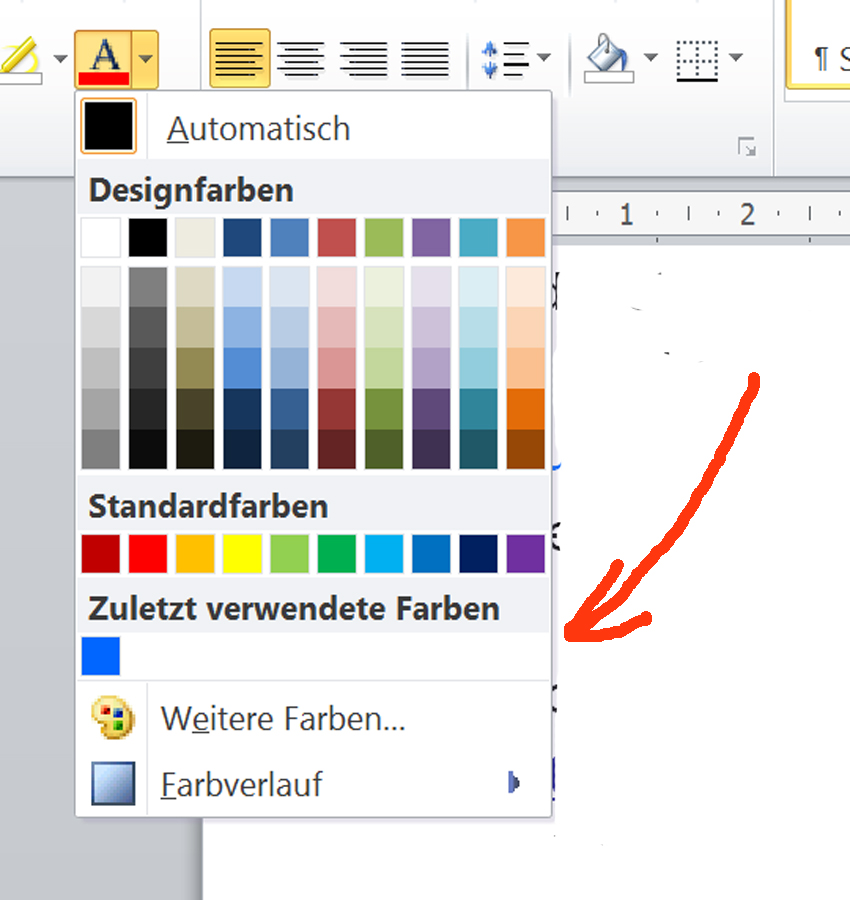Click the line spacing icon
Screen dimensions: 850x900
tap(505, 58)
